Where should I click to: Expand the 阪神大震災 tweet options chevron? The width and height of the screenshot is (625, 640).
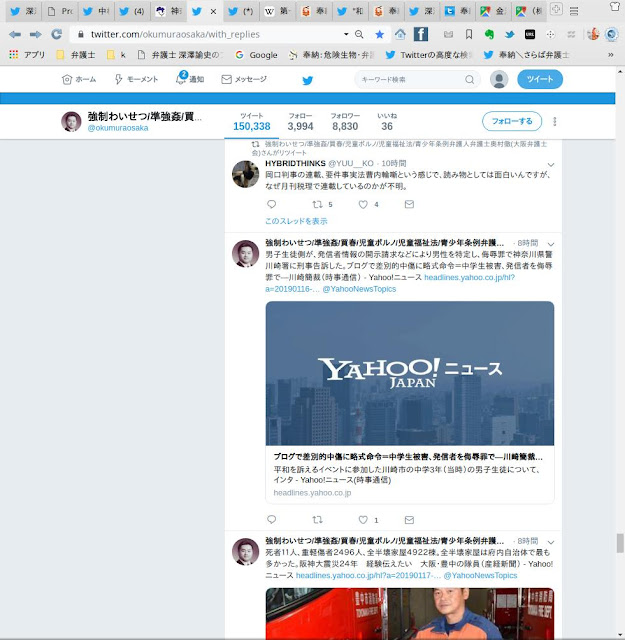[551, 542]
